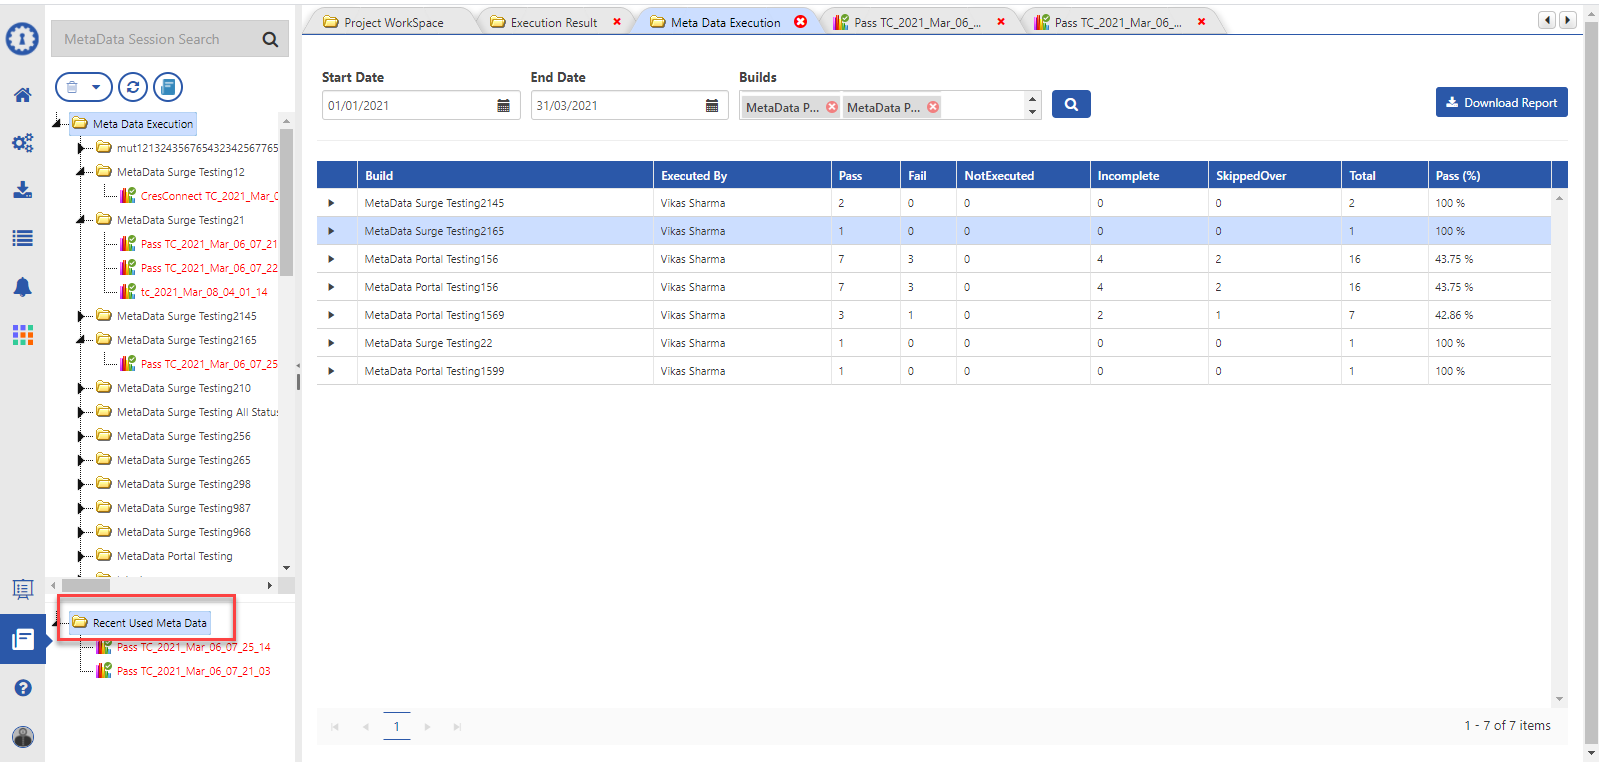The width and height of the screenshot is (1601, 762).
Task: Open tc_2021_Mar_08_04_01_14 tree item
Action: [203, 292]
